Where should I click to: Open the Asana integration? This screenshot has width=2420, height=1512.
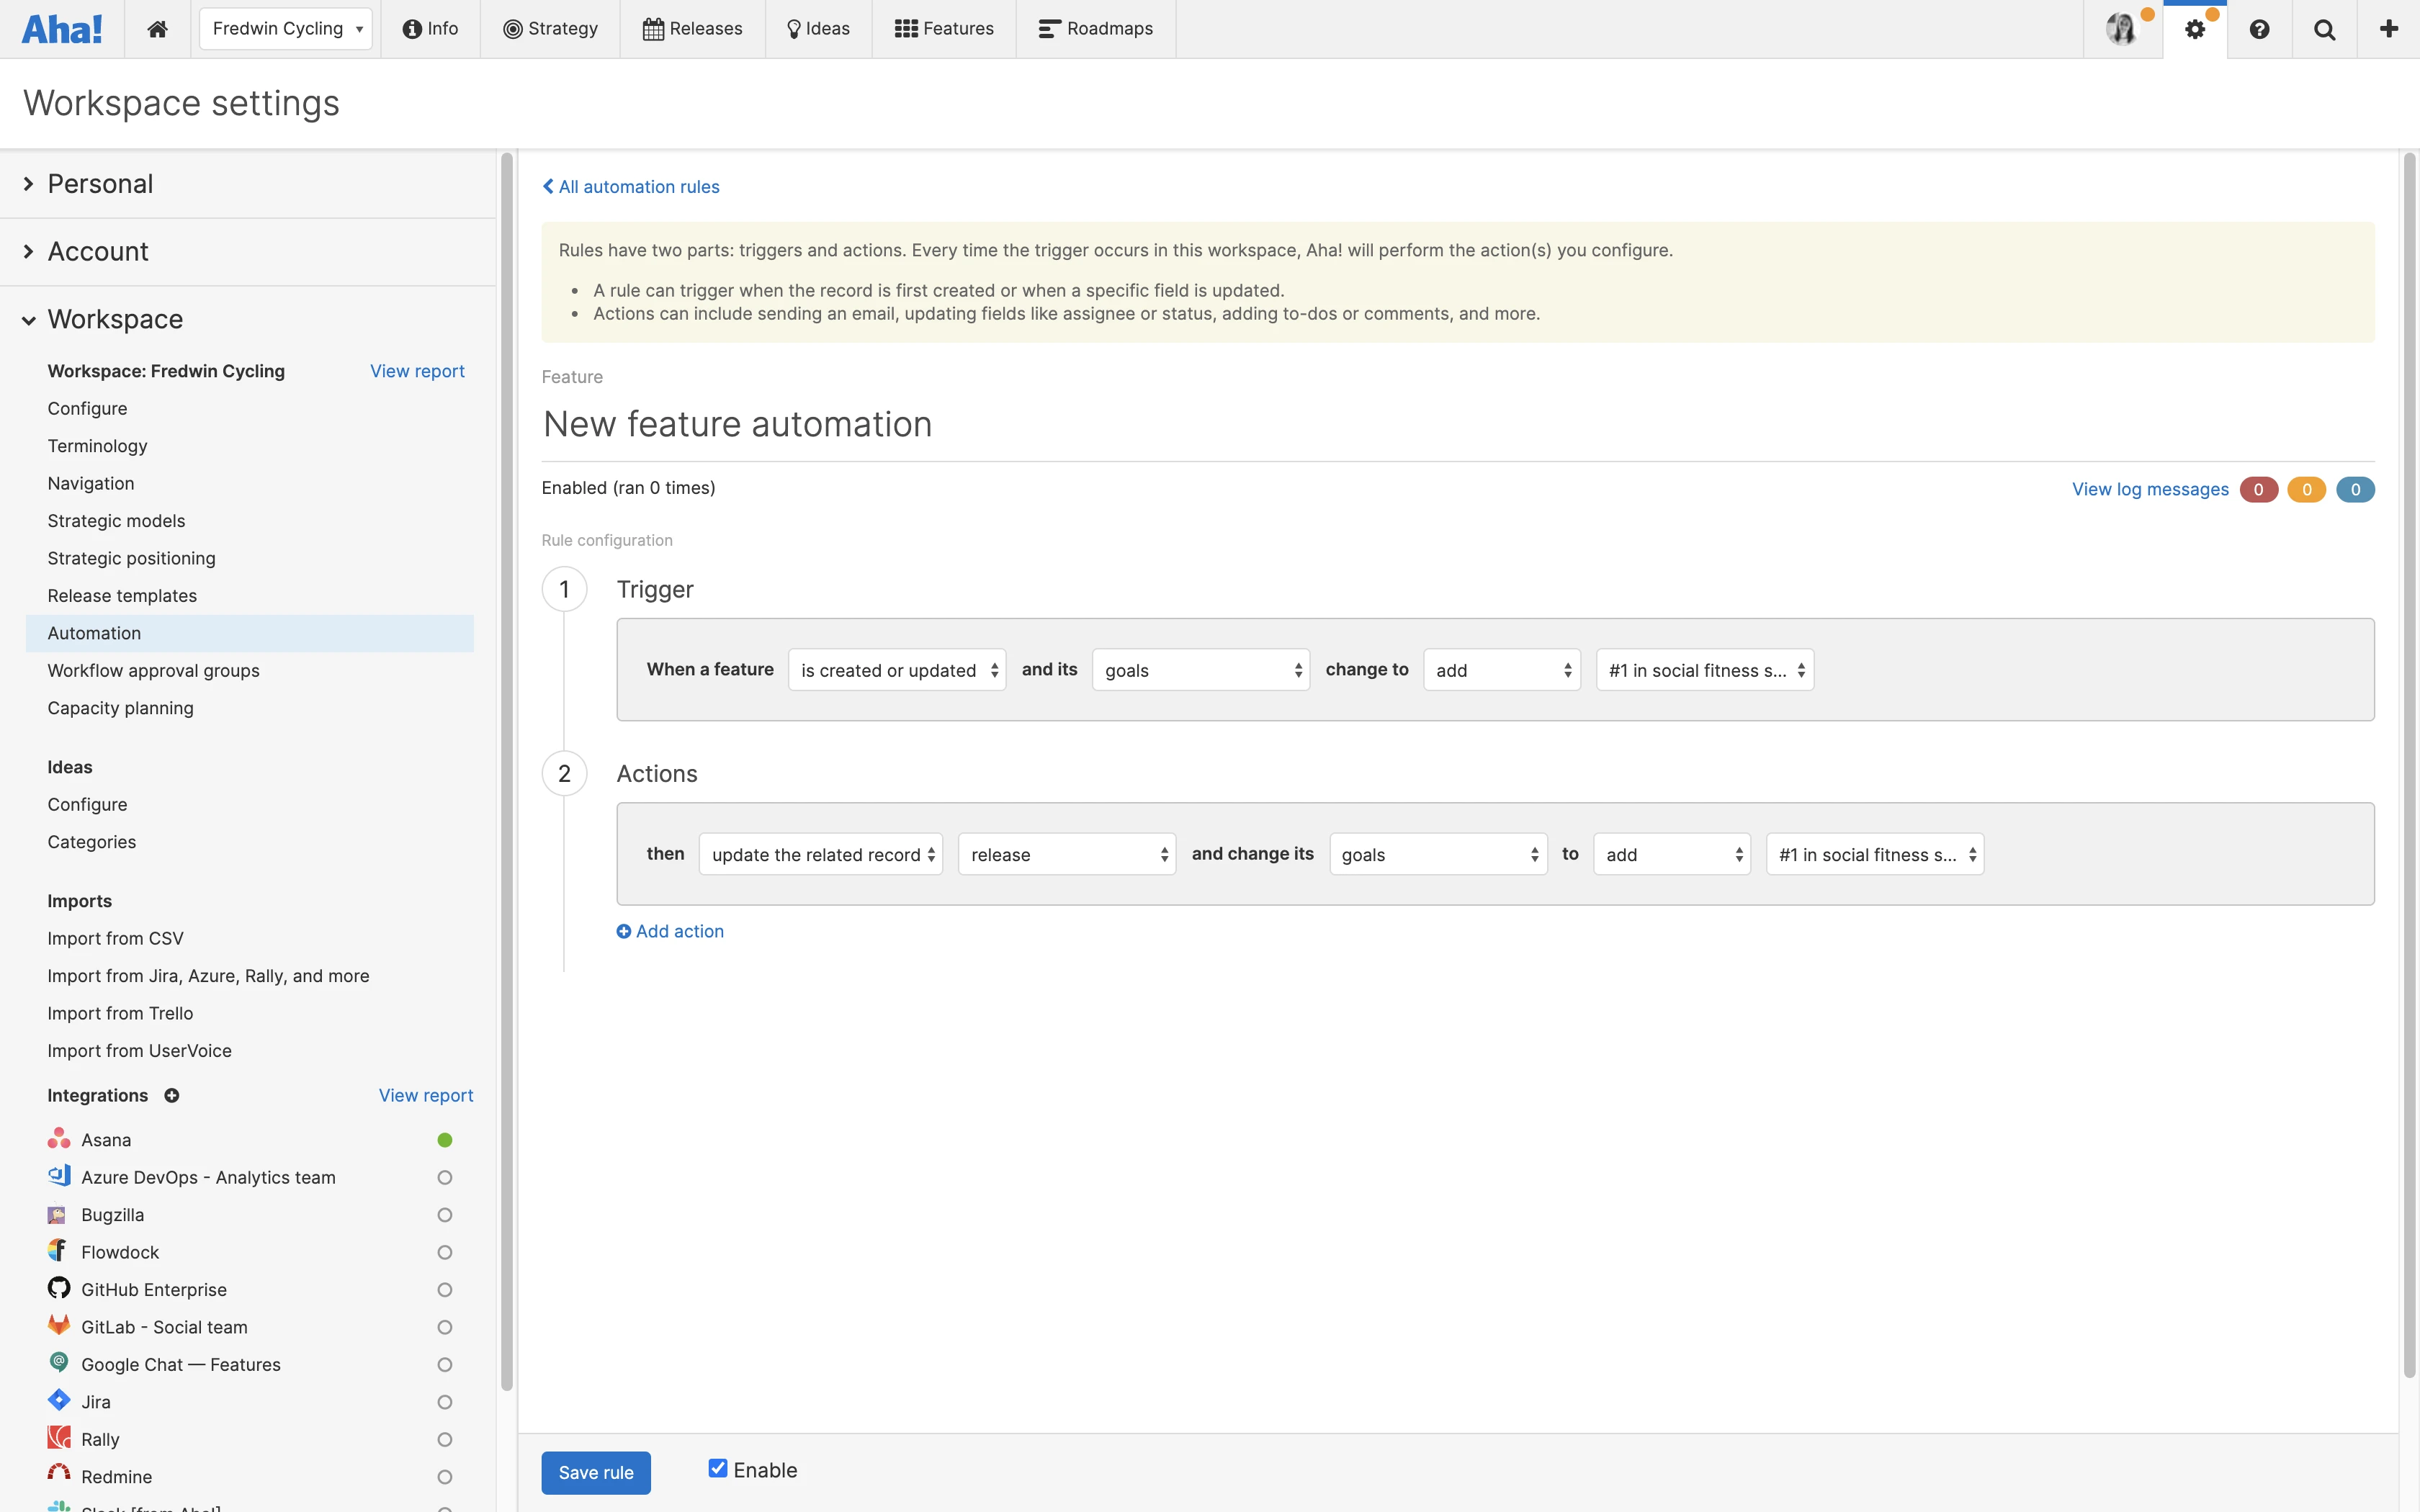(106, 1140)
